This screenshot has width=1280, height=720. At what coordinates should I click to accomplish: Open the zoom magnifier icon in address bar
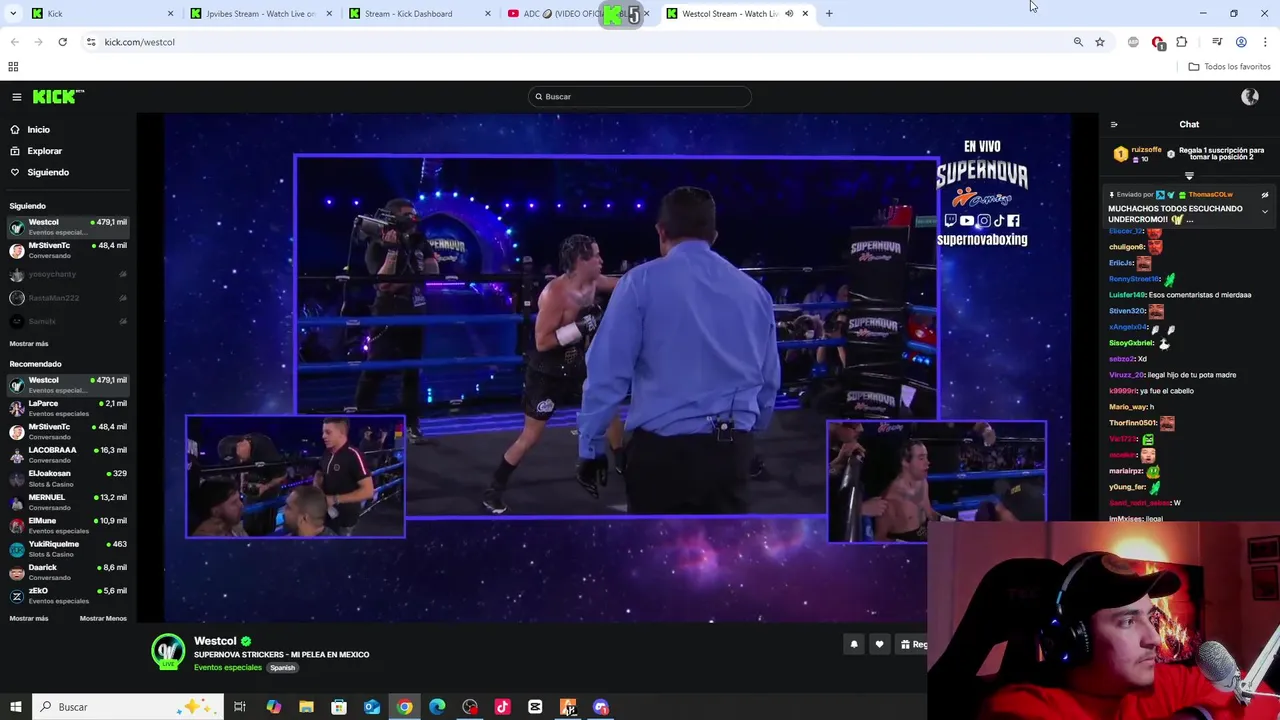(1078, 42)
